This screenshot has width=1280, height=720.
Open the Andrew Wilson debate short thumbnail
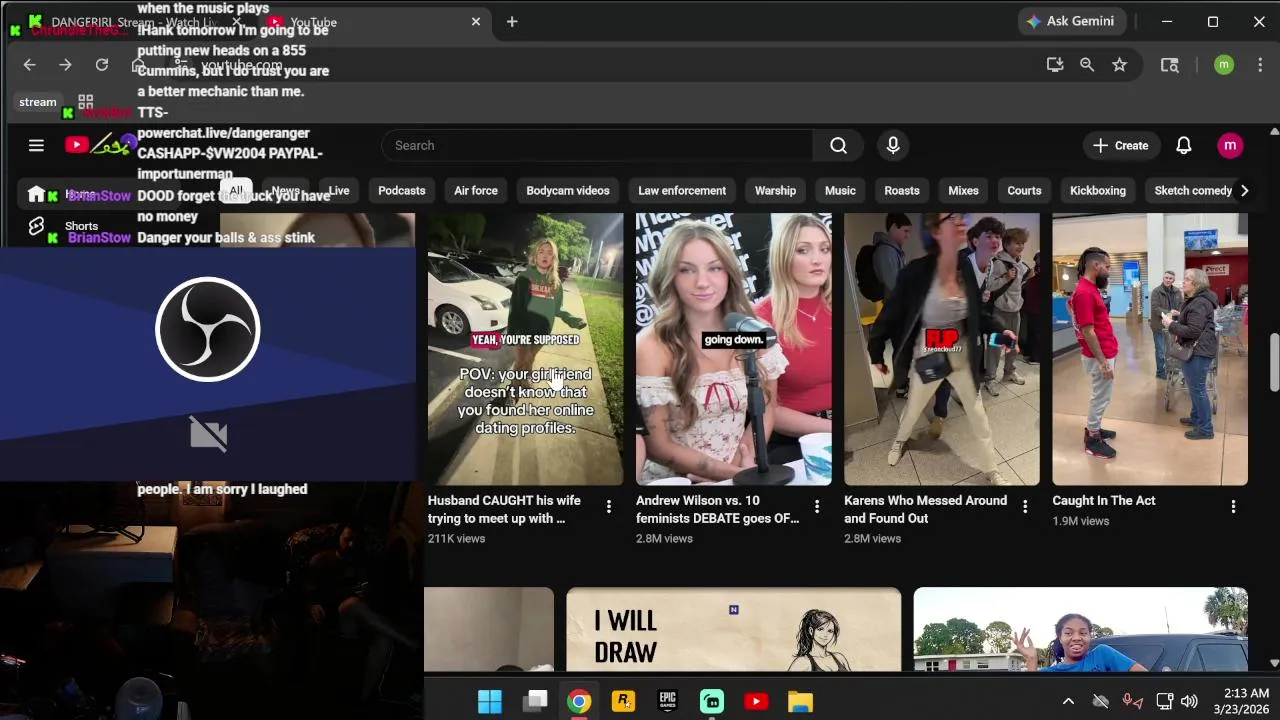734,349
